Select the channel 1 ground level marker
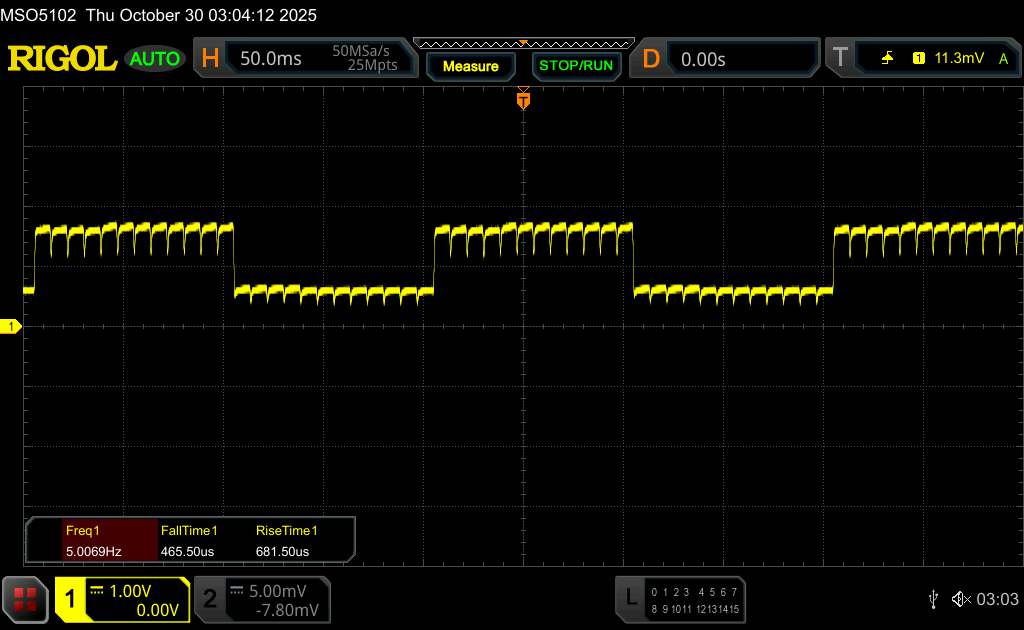The width and height of the screenshot is (1024, 630). [12, 327]
